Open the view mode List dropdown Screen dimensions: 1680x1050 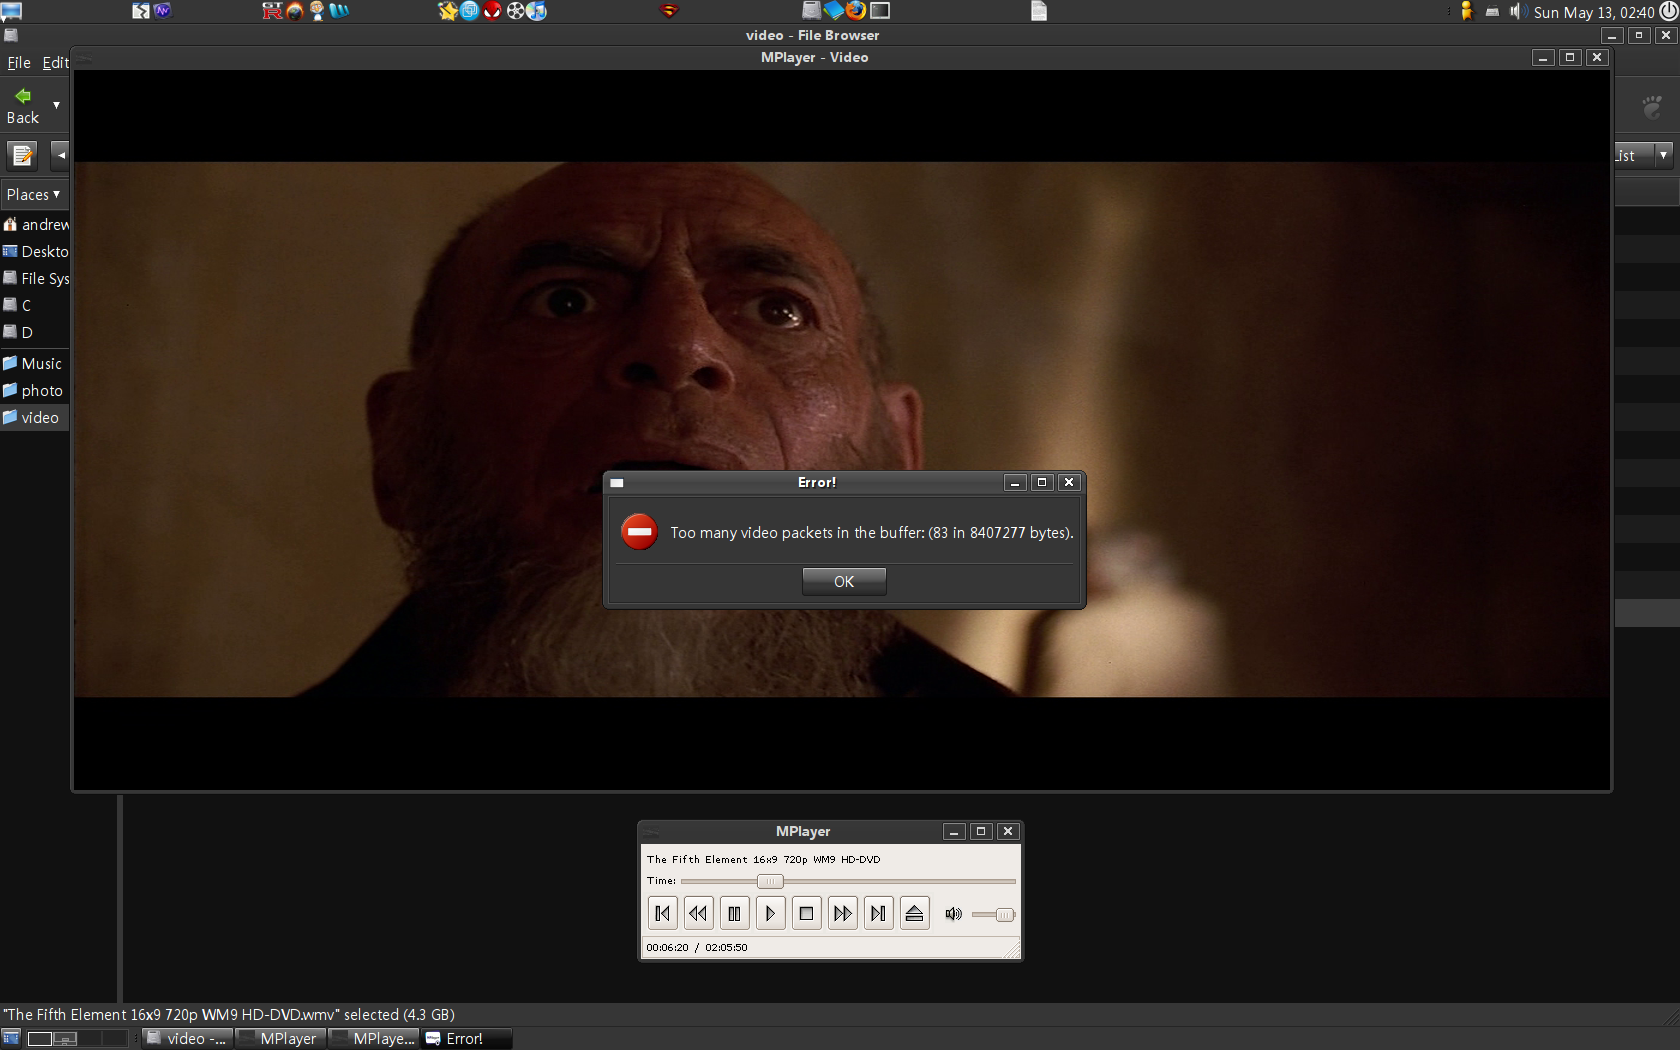[1644, 155]
